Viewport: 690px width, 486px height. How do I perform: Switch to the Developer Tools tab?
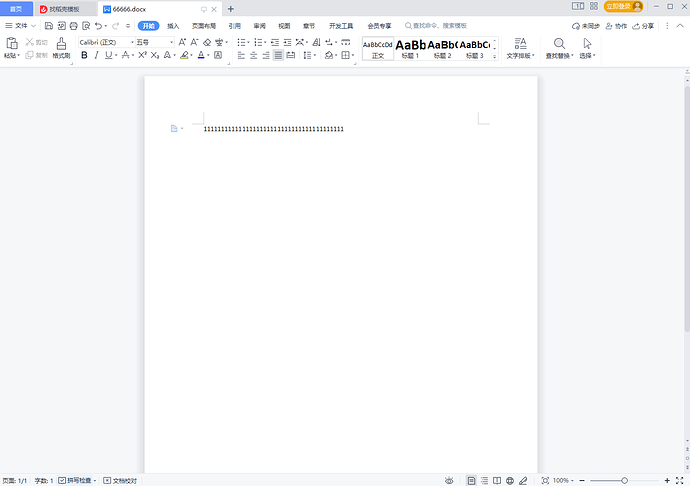pos(341,26)
